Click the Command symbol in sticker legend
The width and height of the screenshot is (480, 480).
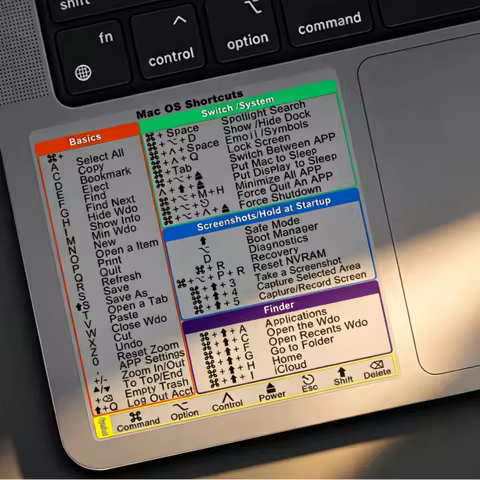[136, 417]
